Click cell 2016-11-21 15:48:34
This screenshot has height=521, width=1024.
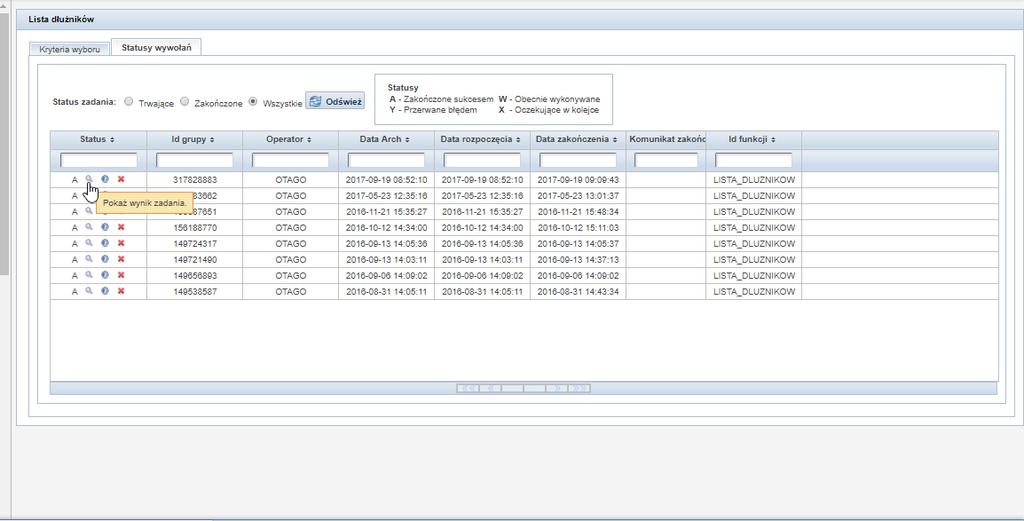click(578, 212)
